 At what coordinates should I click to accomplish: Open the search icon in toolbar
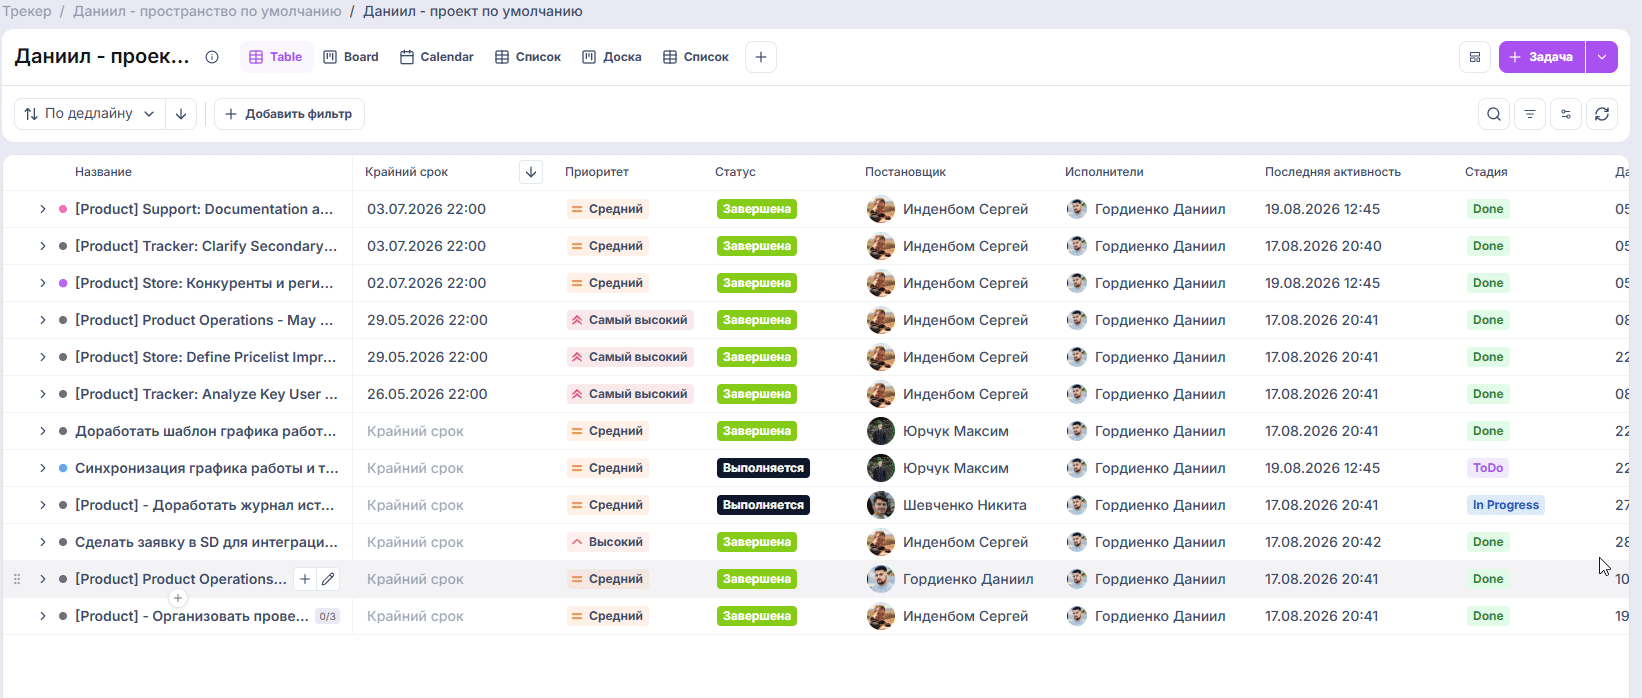[x=1494, y=114]
